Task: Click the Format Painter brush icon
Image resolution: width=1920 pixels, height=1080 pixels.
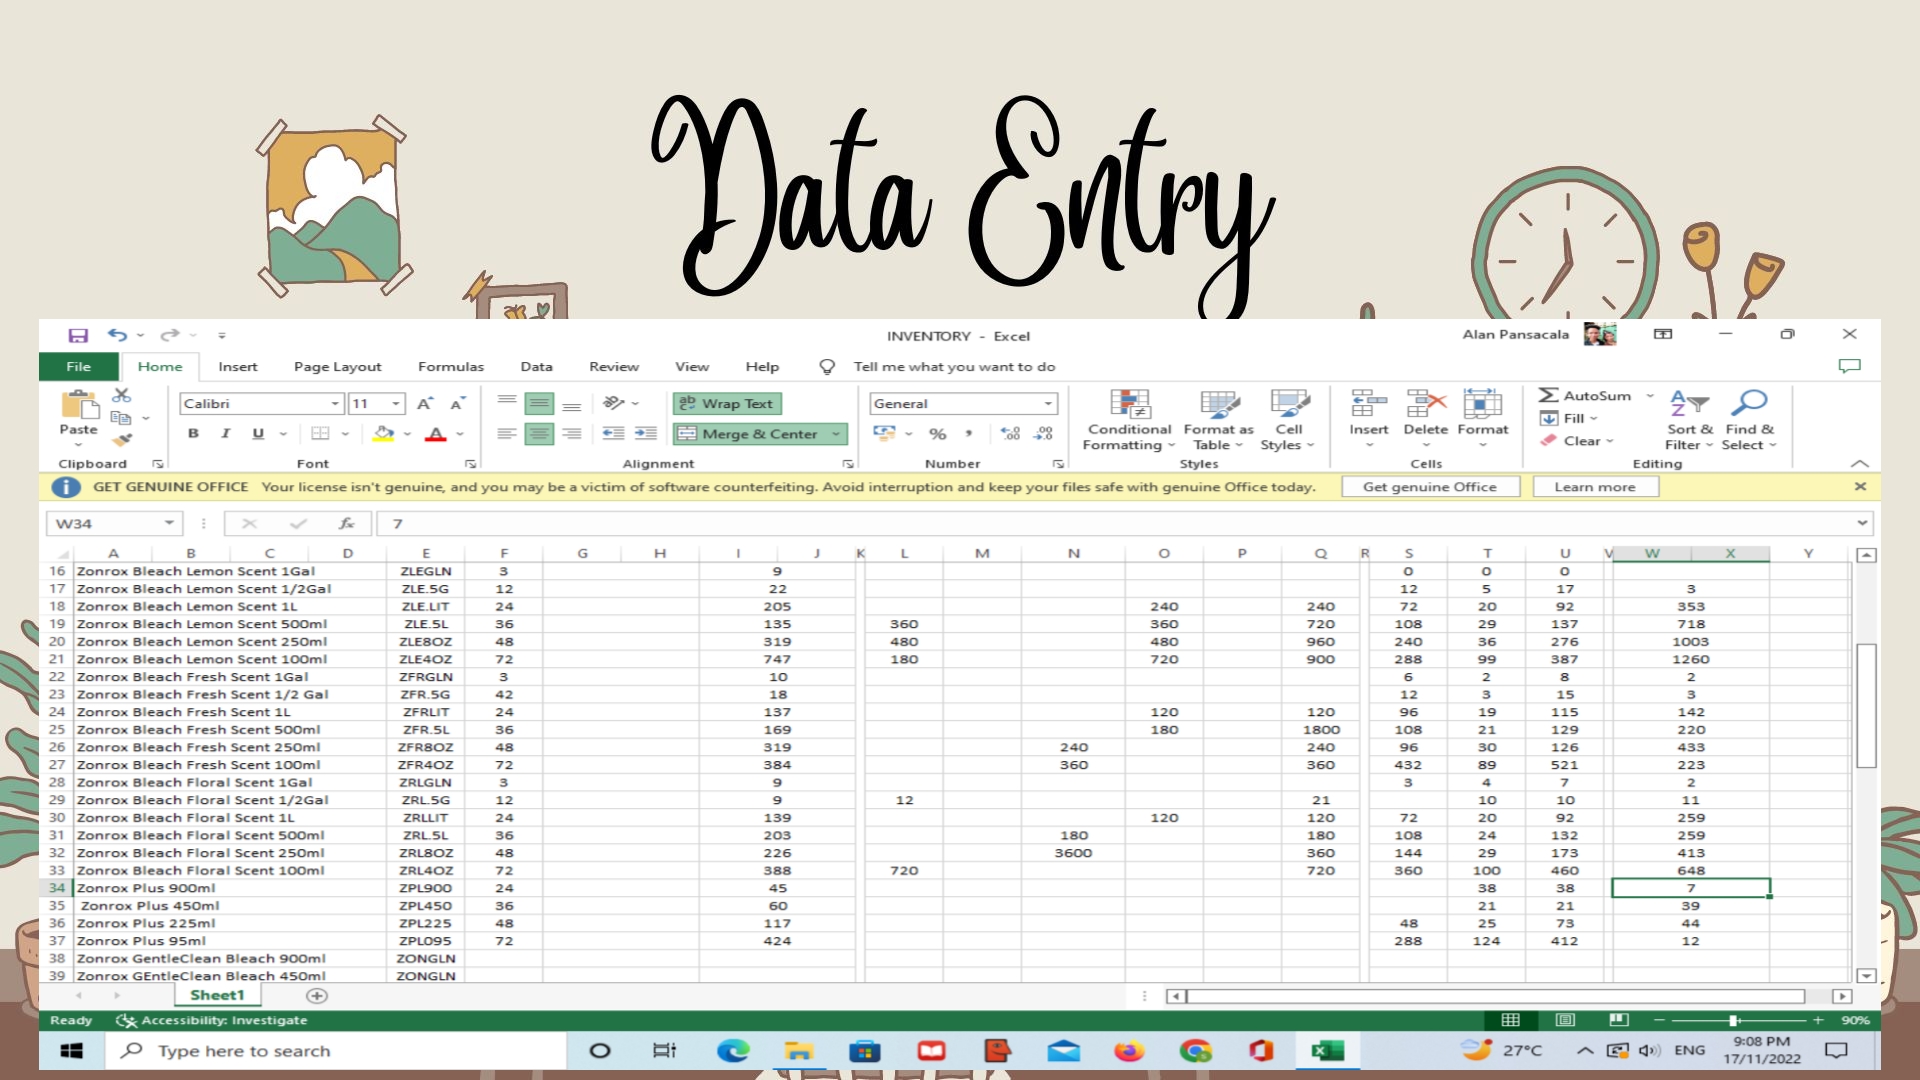Action: 122,440
